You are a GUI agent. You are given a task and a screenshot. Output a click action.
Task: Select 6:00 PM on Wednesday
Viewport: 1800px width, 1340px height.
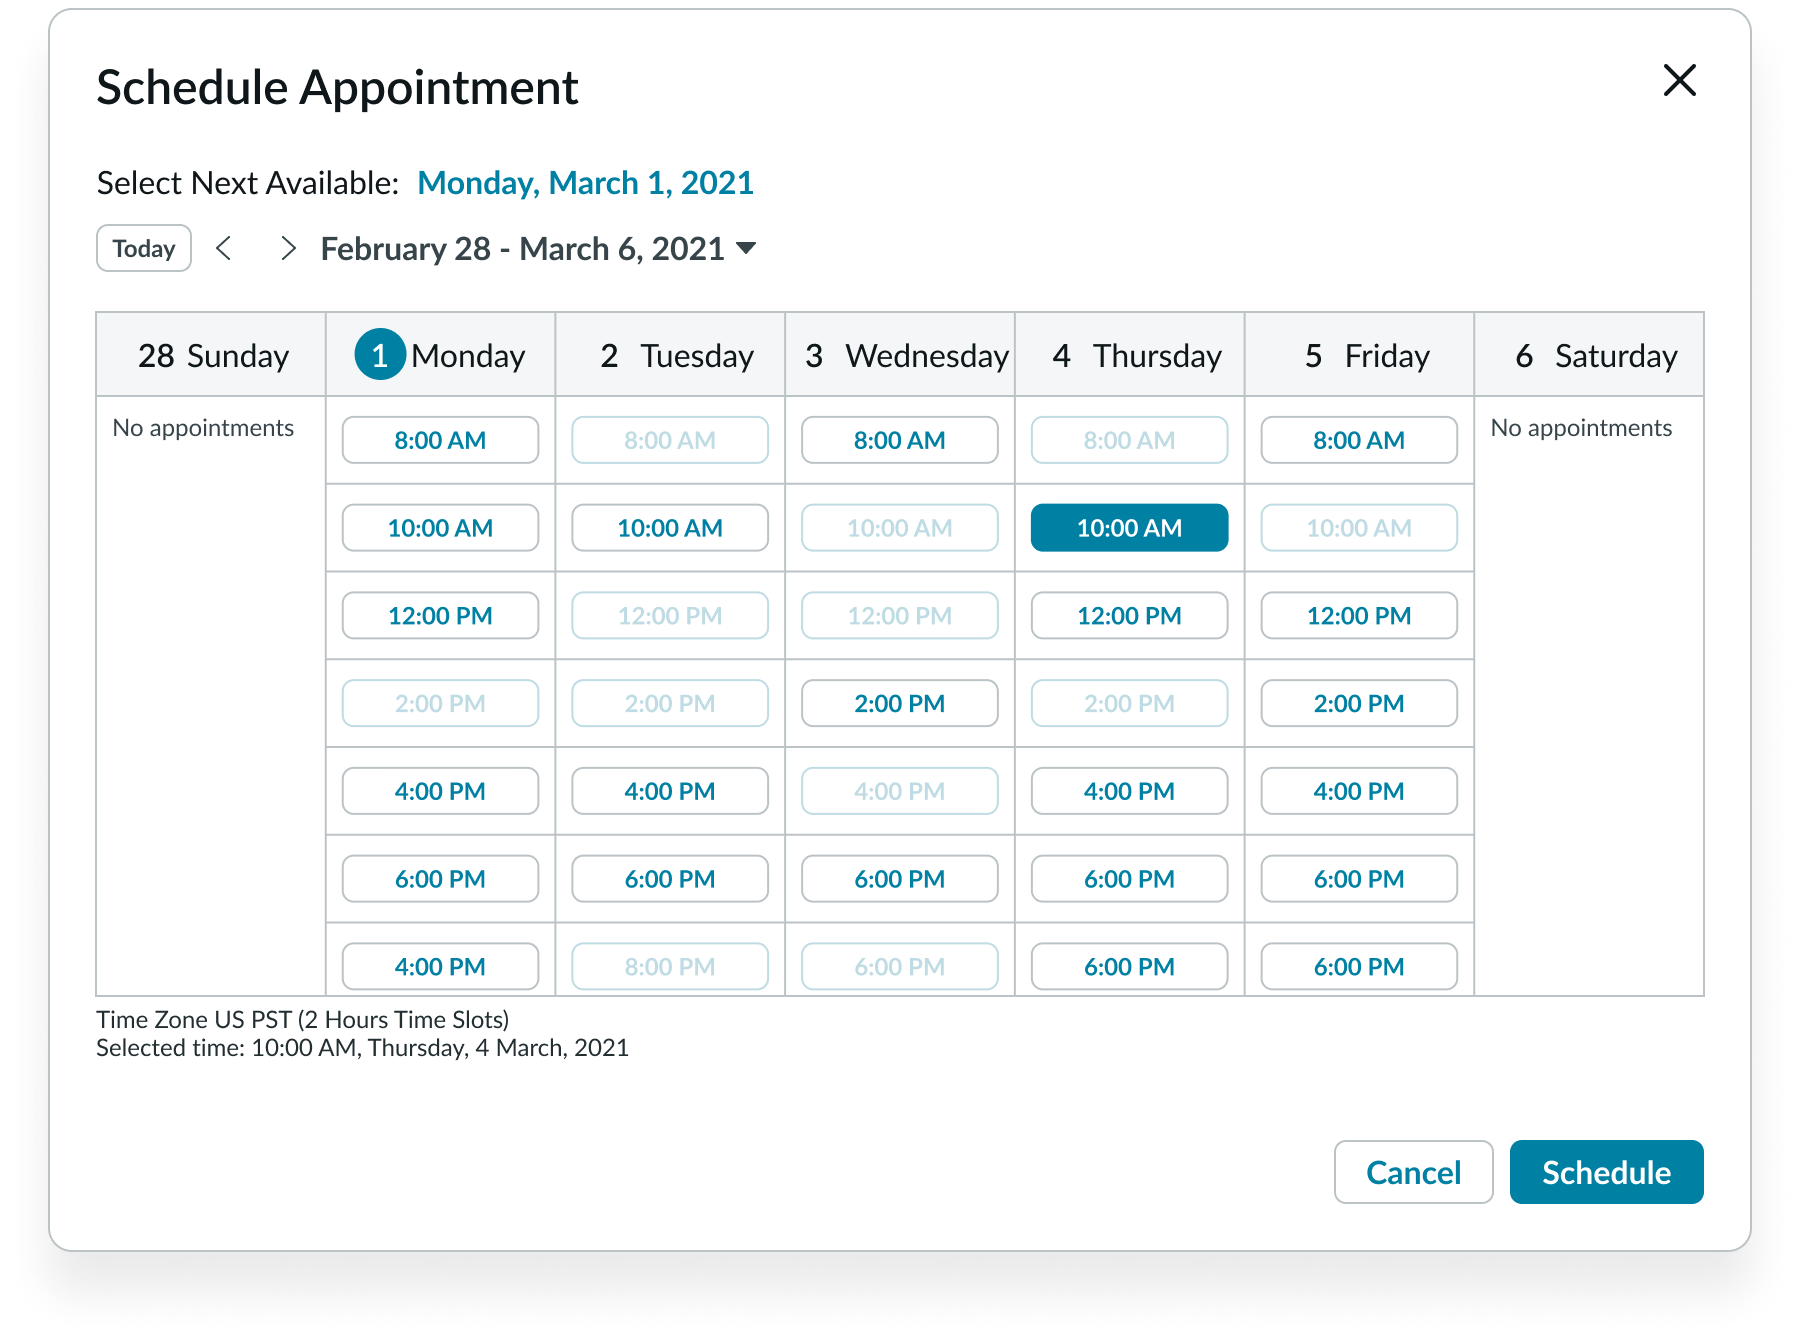[898, 878]
